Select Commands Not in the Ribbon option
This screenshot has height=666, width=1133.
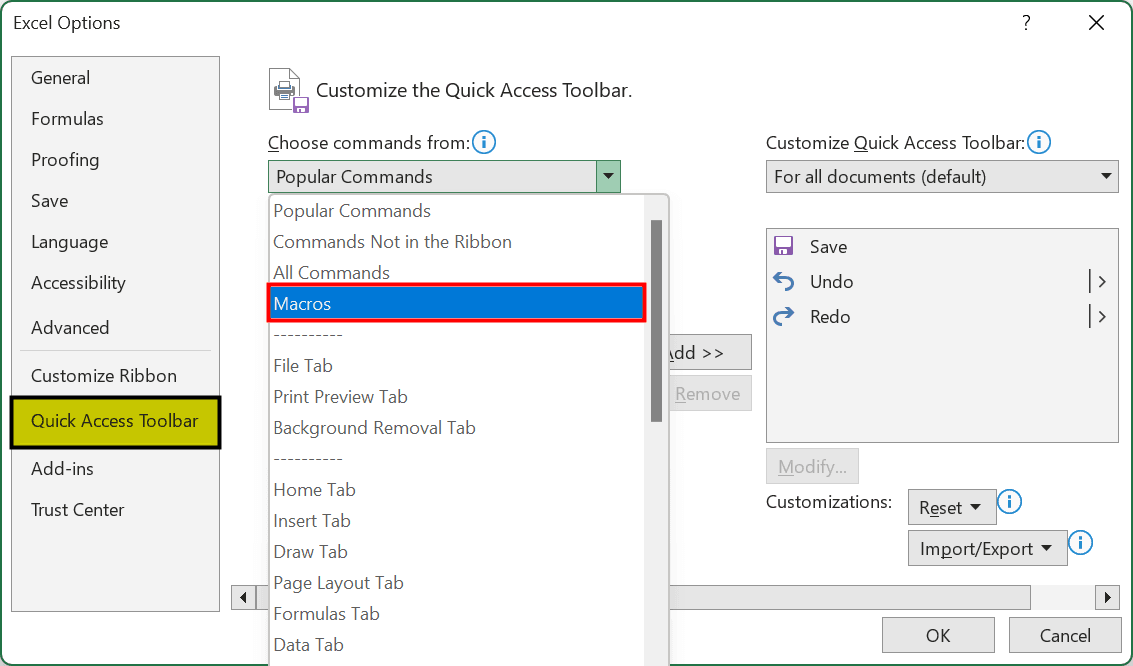457,242
